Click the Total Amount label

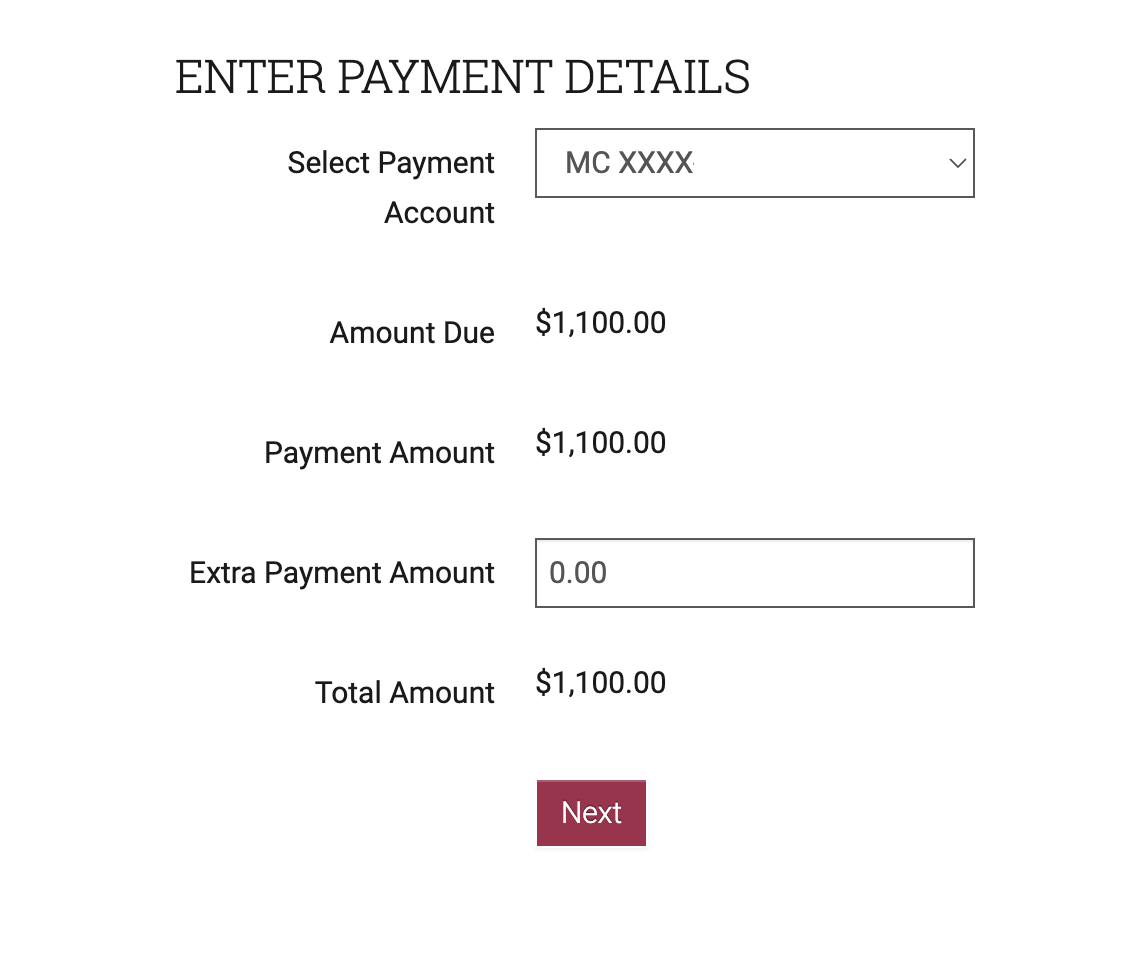[x=405, y=693]
